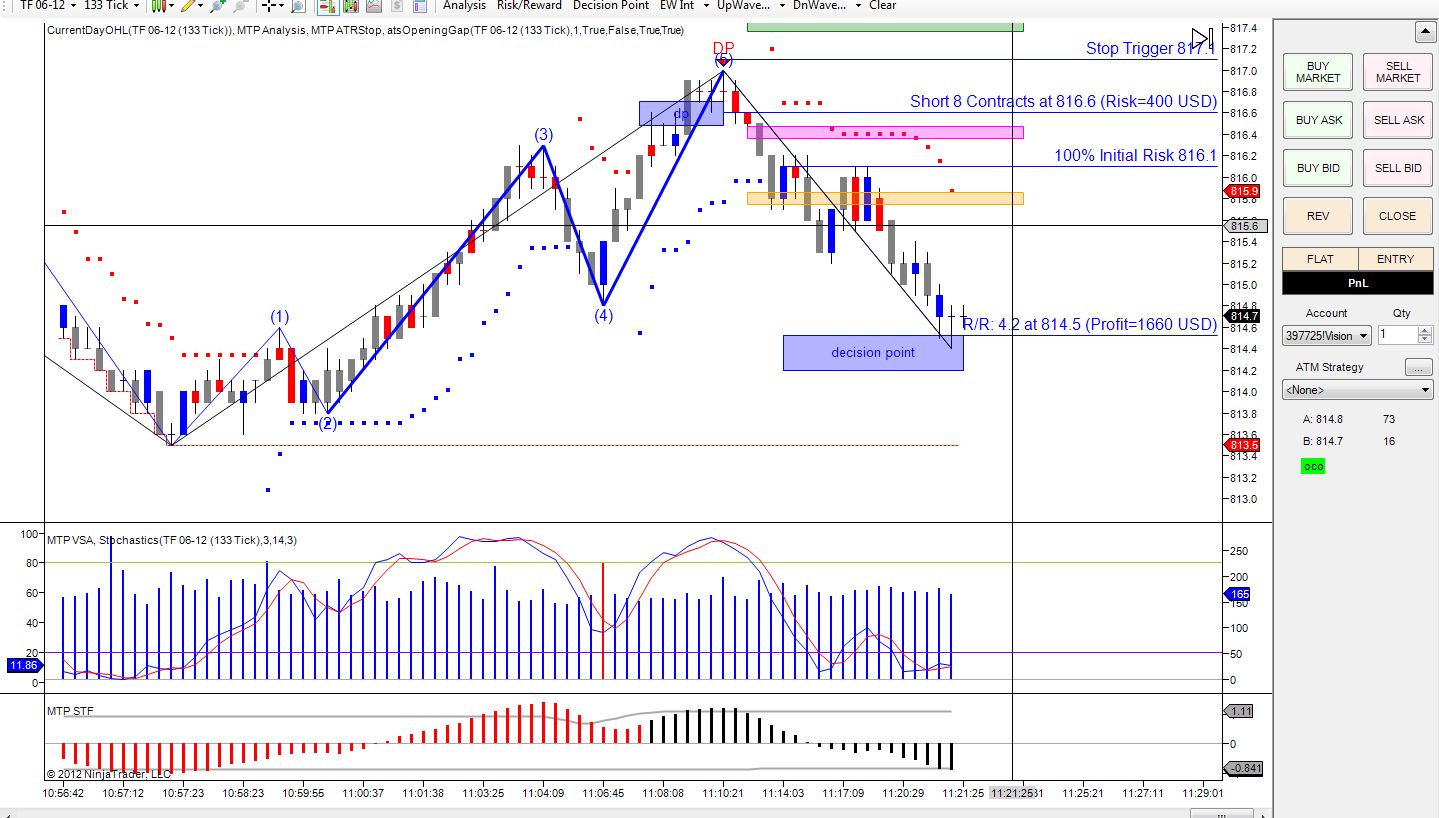Viewport: 1439px width, 818px height.
Task: Open the UpWave dropdown
Action: pyautogui.click(x=749, y=5)
